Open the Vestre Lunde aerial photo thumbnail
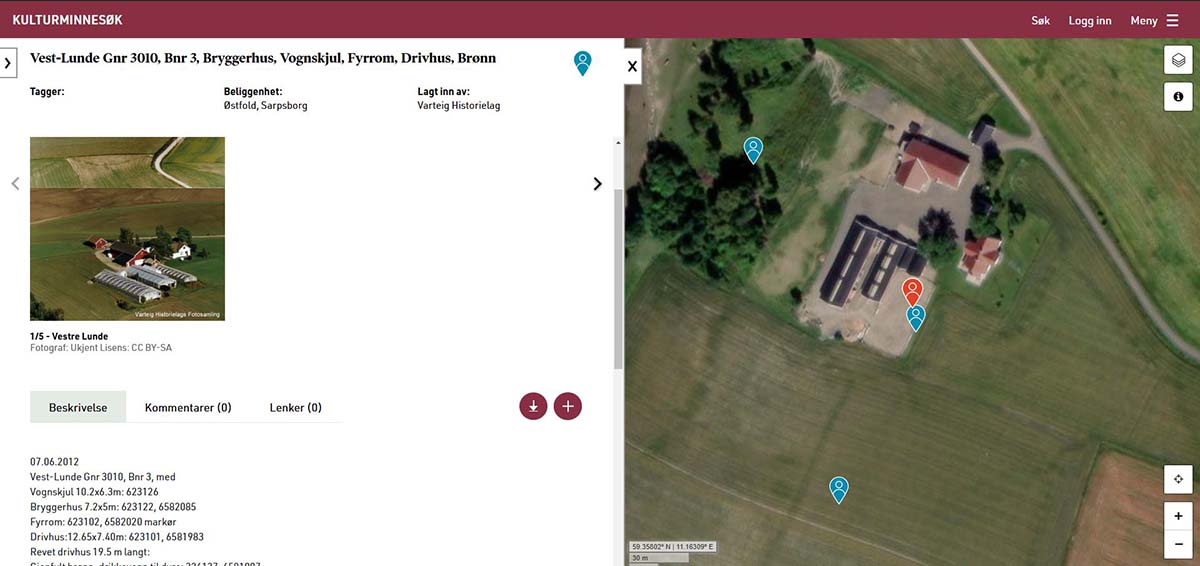Image resolution: width=1200 pixels, height=566 pixels. (127, 228)
